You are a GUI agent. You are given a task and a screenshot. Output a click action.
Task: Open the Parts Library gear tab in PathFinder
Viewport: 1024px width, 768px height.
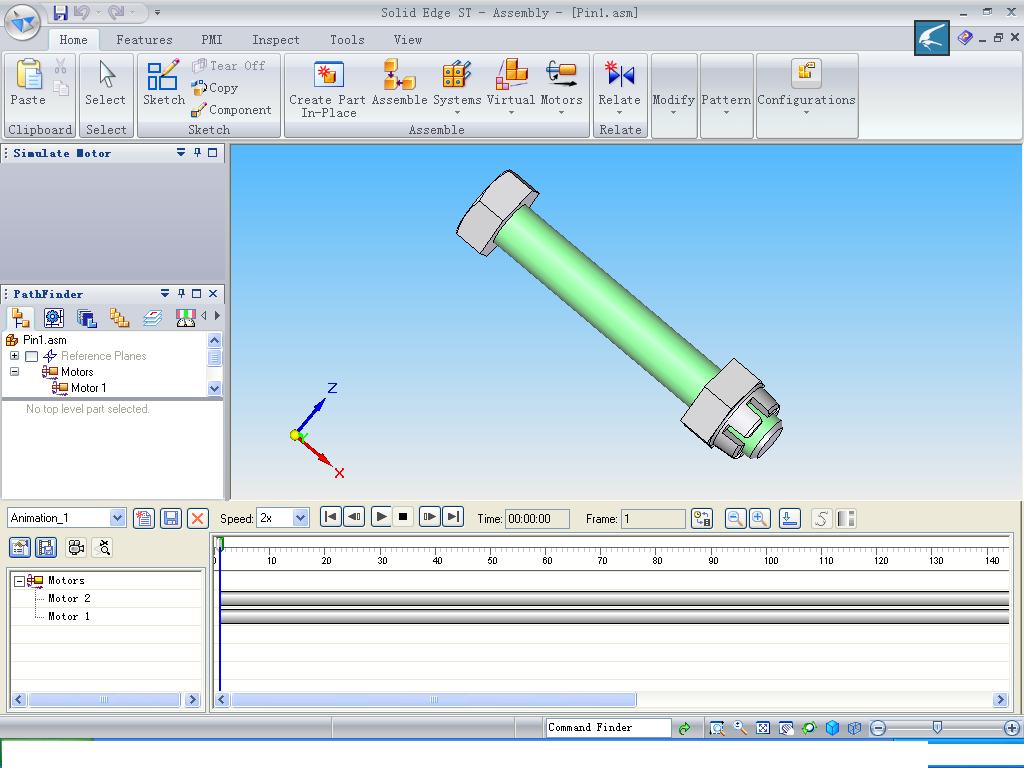54,317
